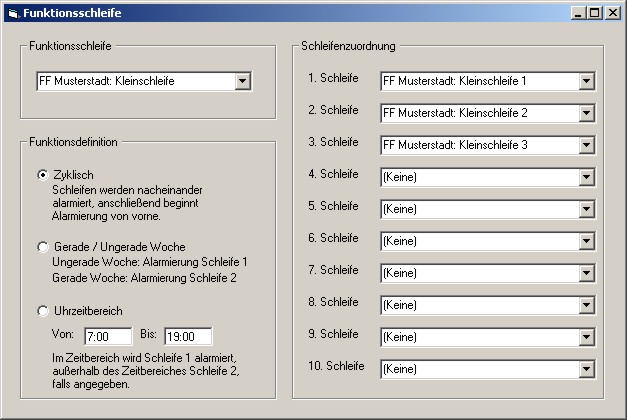Viewport: 627px width, 420px height.
Task: Click the Funktionsschleife title bar app icon
Action: click(x=12, y=12)
